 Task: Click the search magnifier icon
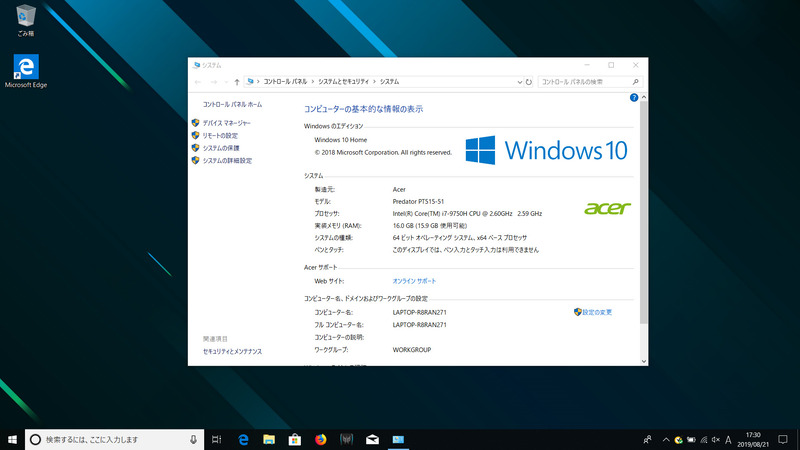point(635,82)
